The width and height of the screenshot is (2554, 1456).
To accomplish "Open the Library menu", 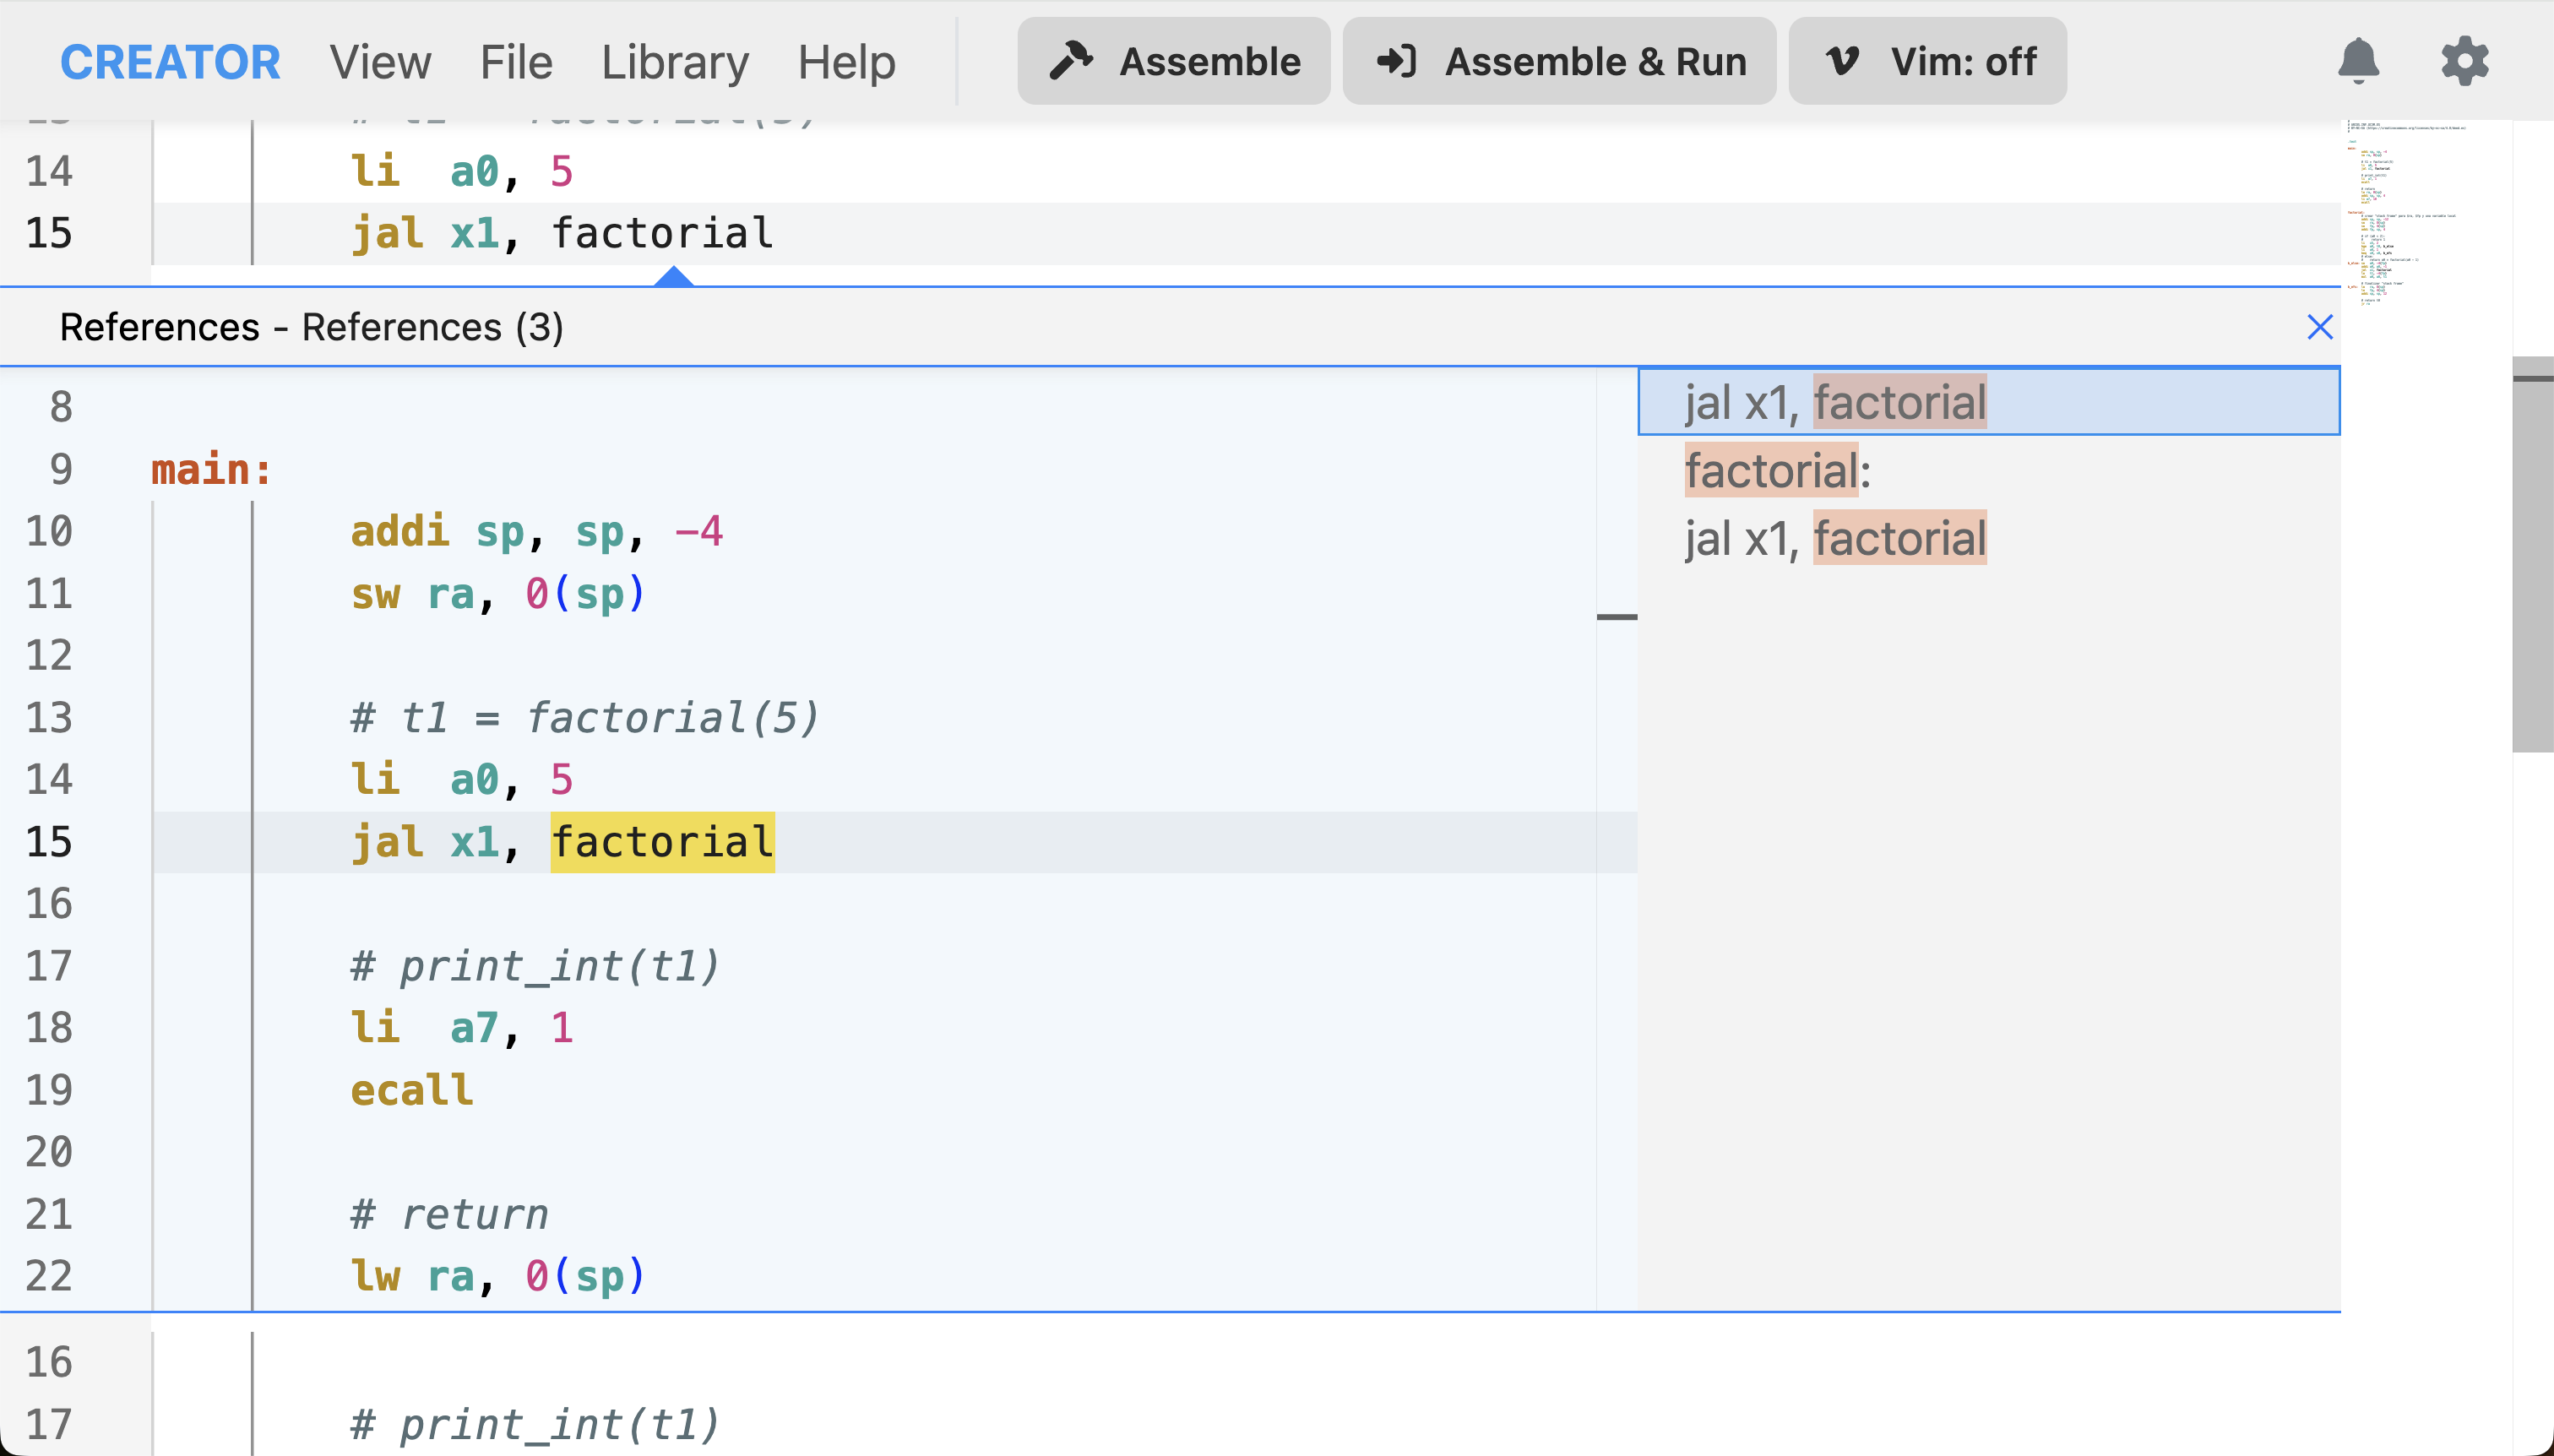I will point(675,62).
